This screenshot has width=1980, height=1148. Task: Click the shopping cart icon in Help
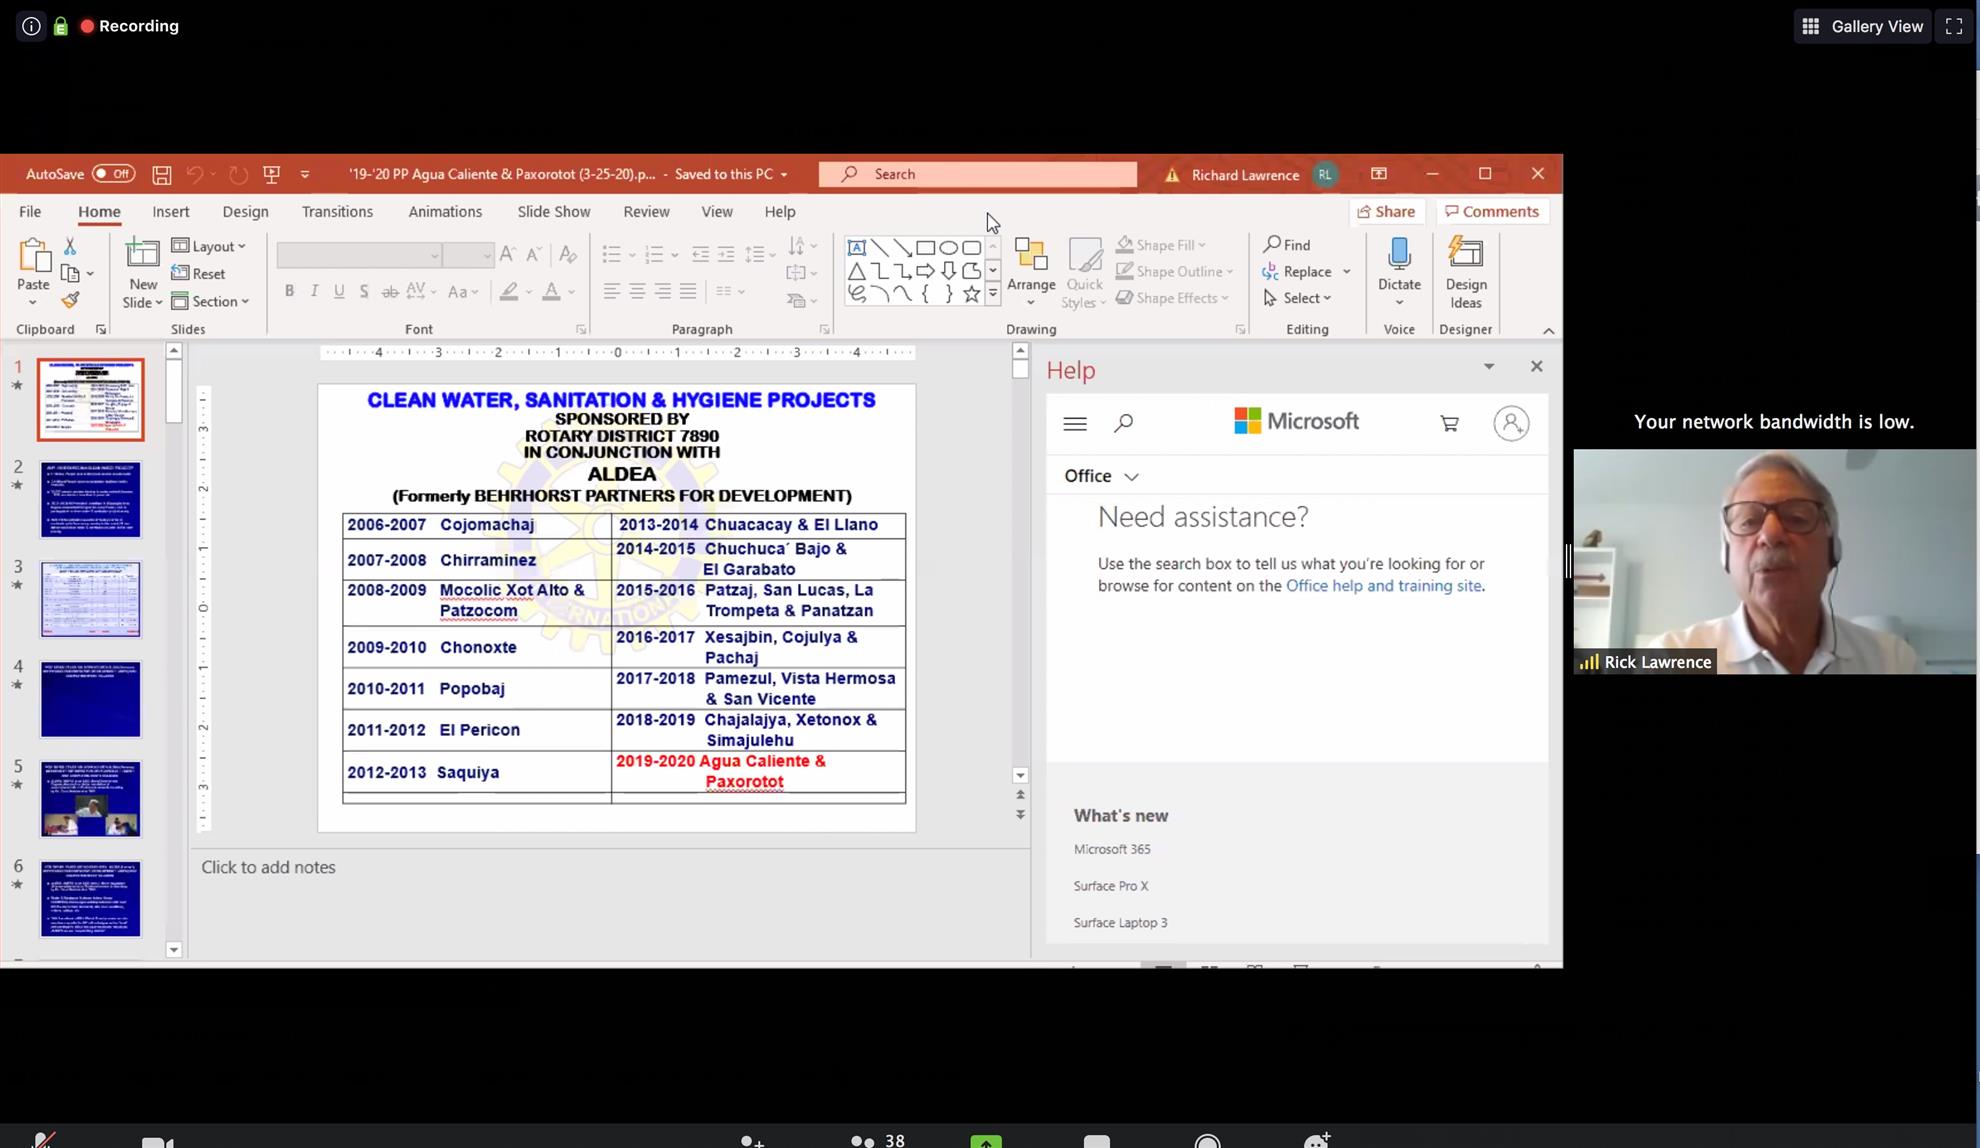pyautogui.click(x=1449, y=424)
